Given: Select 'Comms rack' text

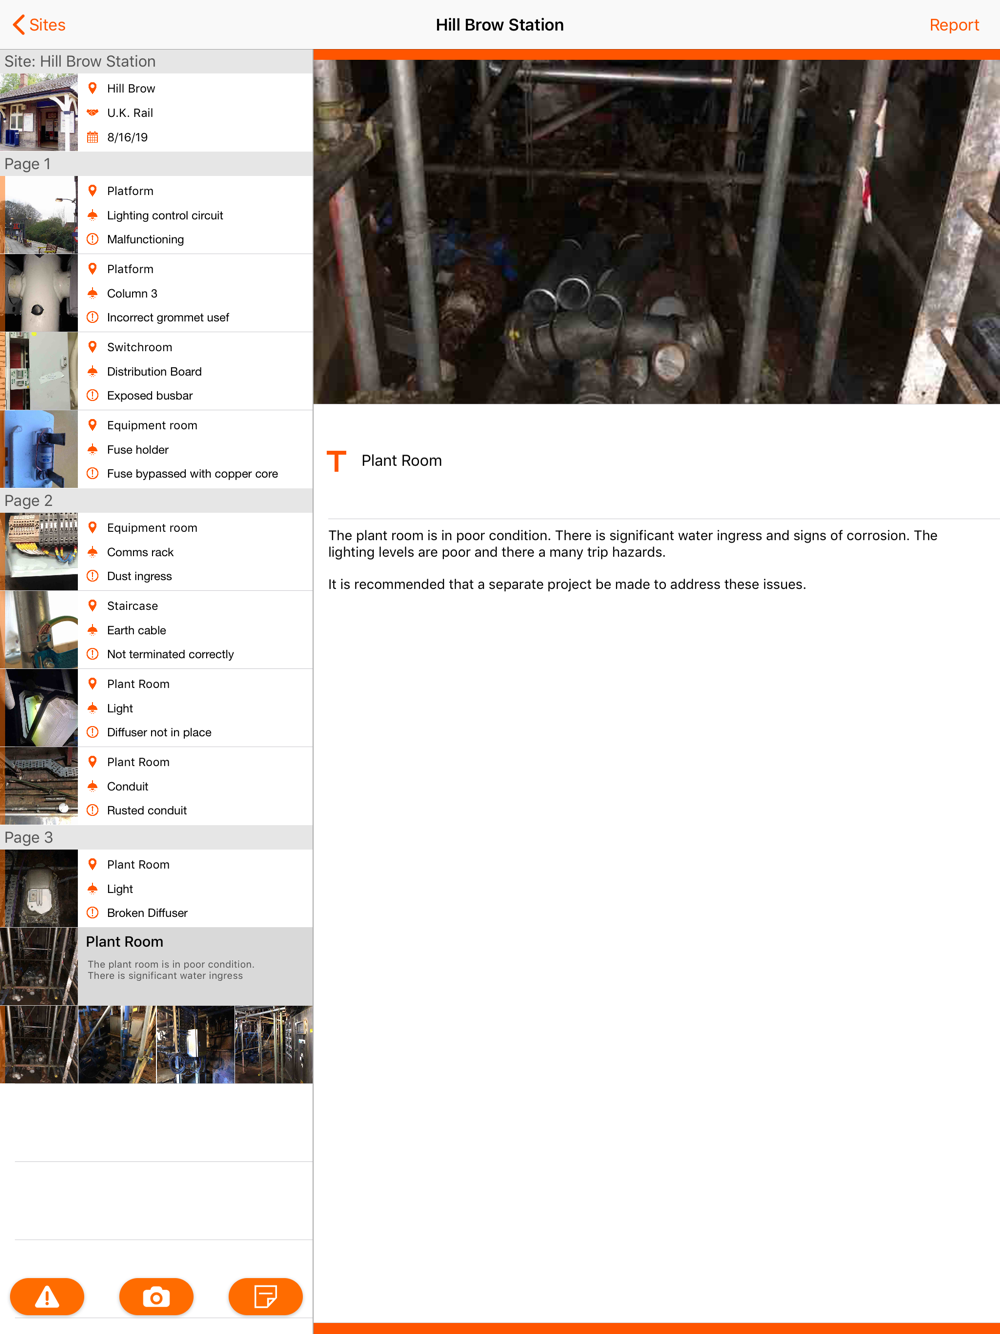Looking at the screenshot, I should [140, 552].
